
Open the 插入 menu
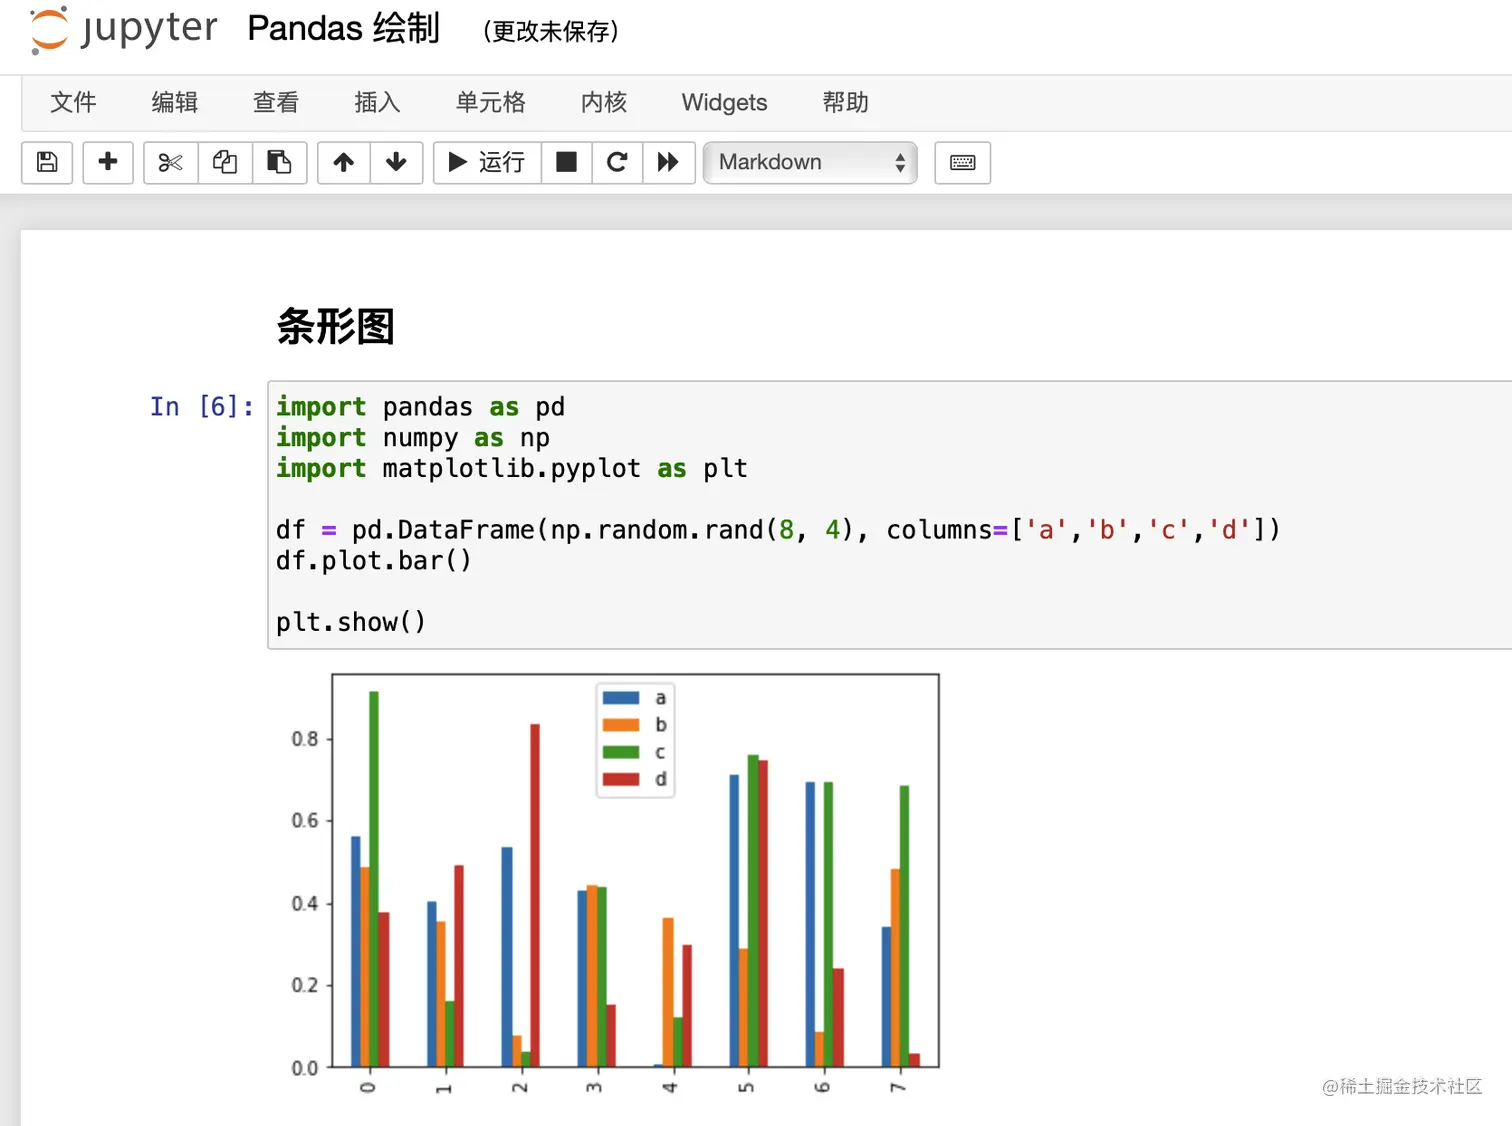(x=377, y=102)
